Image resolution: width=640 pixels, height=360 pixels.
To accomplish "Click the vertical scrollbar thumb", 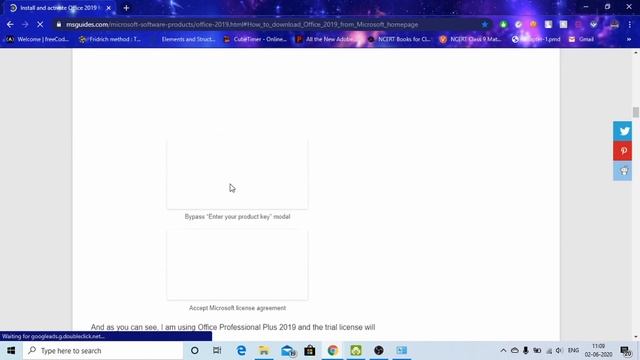I will click(636, 112).
